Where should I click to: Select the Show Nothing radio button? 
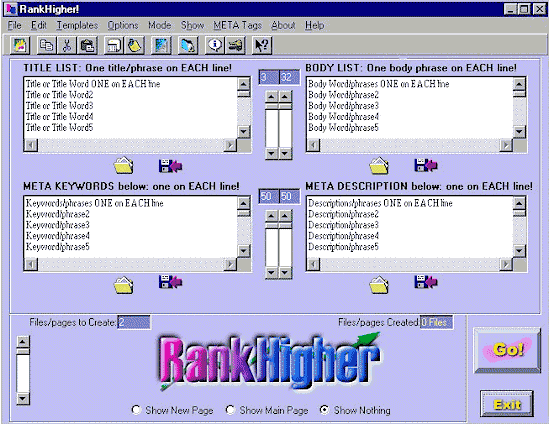tap(324, 410)
